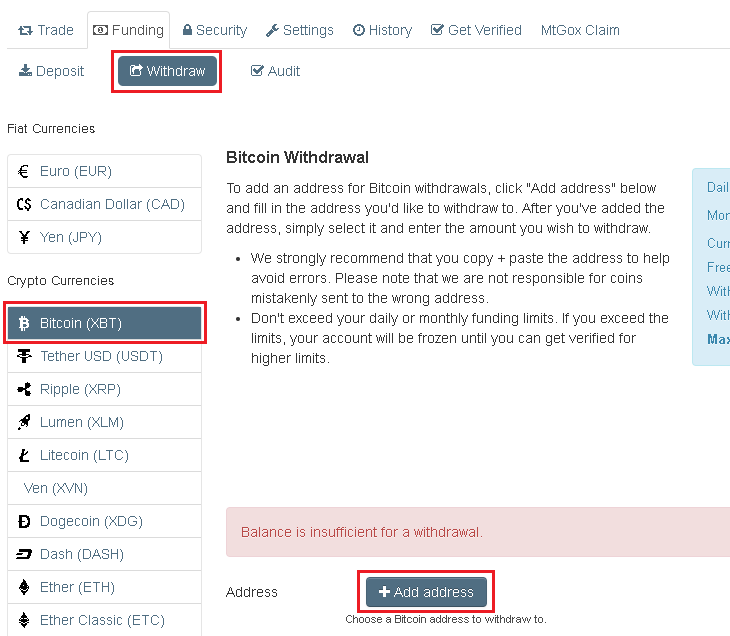Click the Dash currency icon
730x636 pixels.
coord(24,554)
